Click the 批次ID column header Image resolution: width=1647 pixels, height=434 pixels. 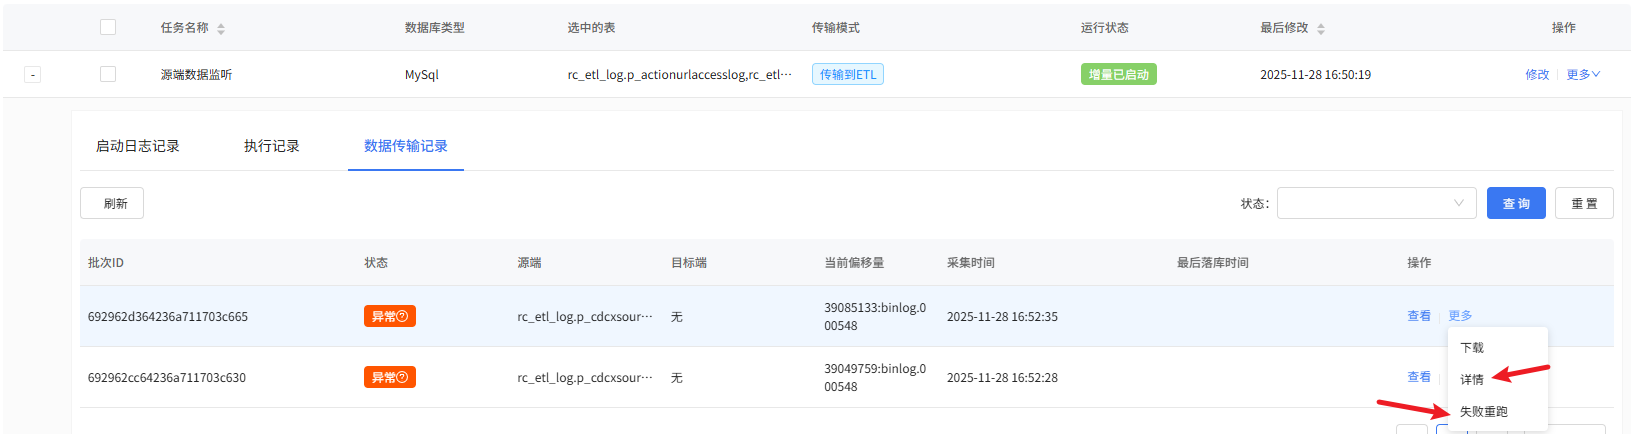pos(106,263)
